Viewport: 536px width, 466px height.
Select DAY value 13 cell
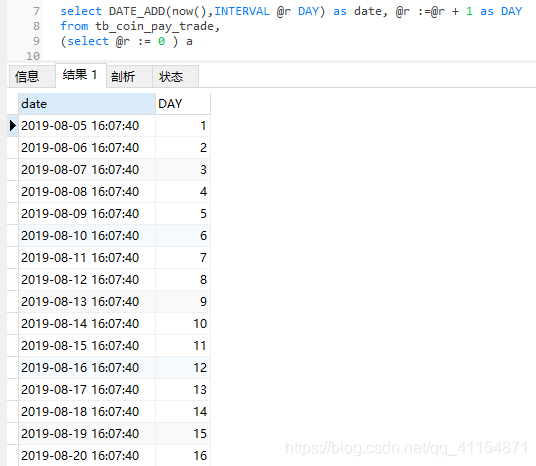pos(183,389)
